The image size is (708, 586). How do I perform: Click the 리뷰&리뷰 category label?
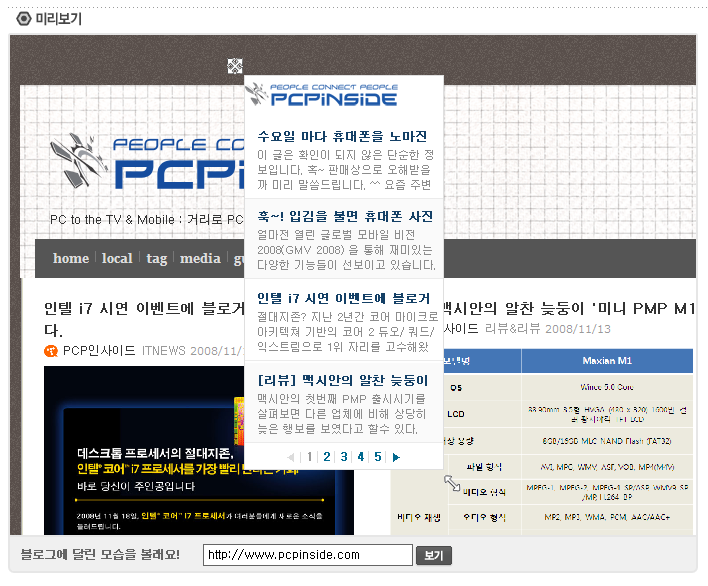pos(512,329)
